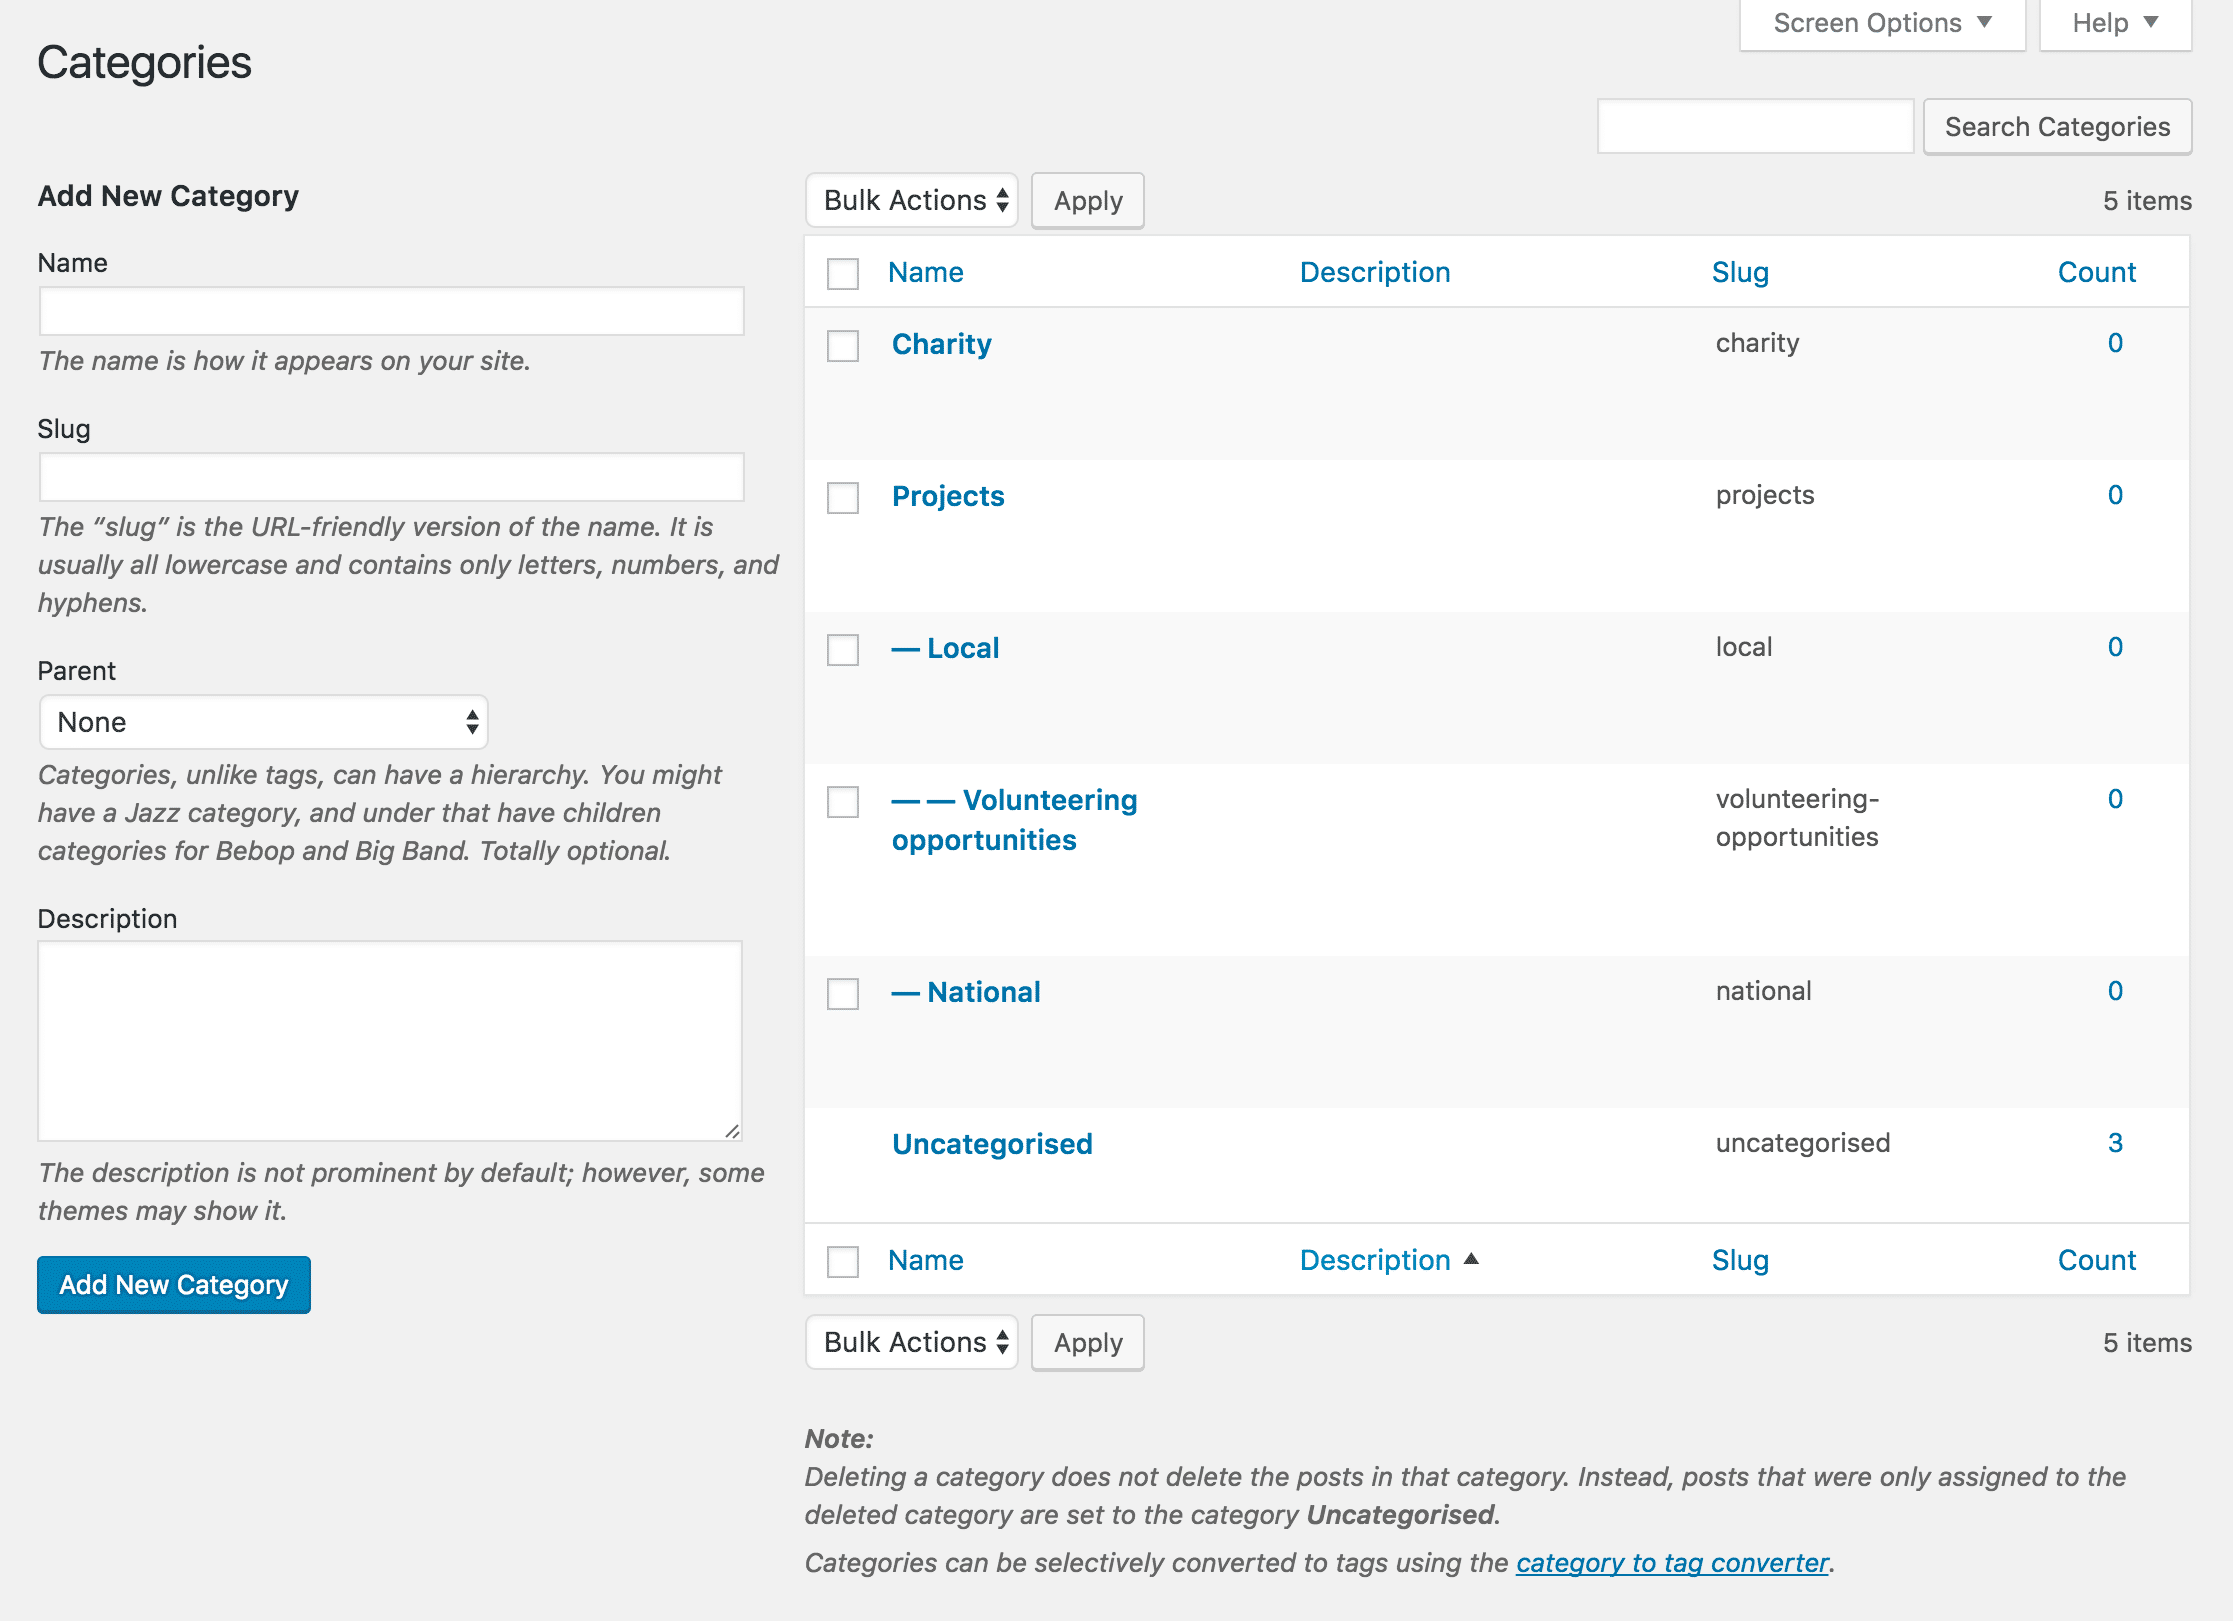Check the Projects row checkbox
Image resolution: width=2233 pixels, height=1621 pixels.
[842, 498]
